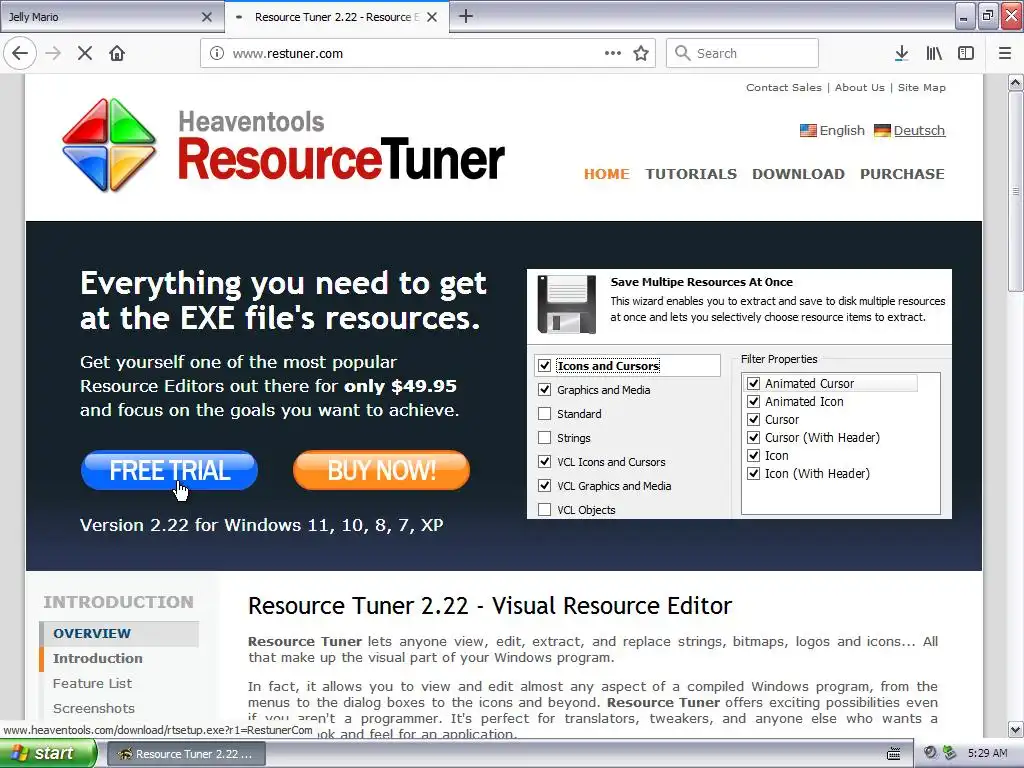Uncheck the Icon filter checkbox

tap(754, 455)
